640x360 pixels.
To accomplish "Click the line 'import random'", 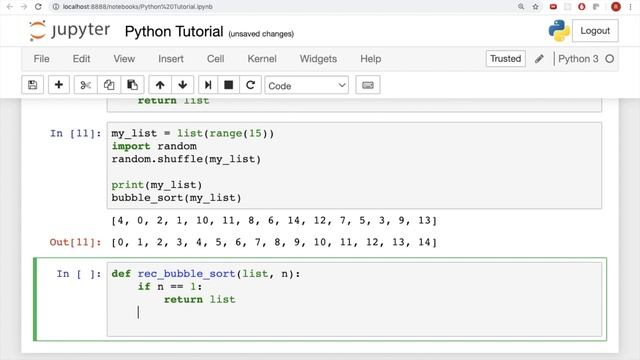I will pos(154,146).
